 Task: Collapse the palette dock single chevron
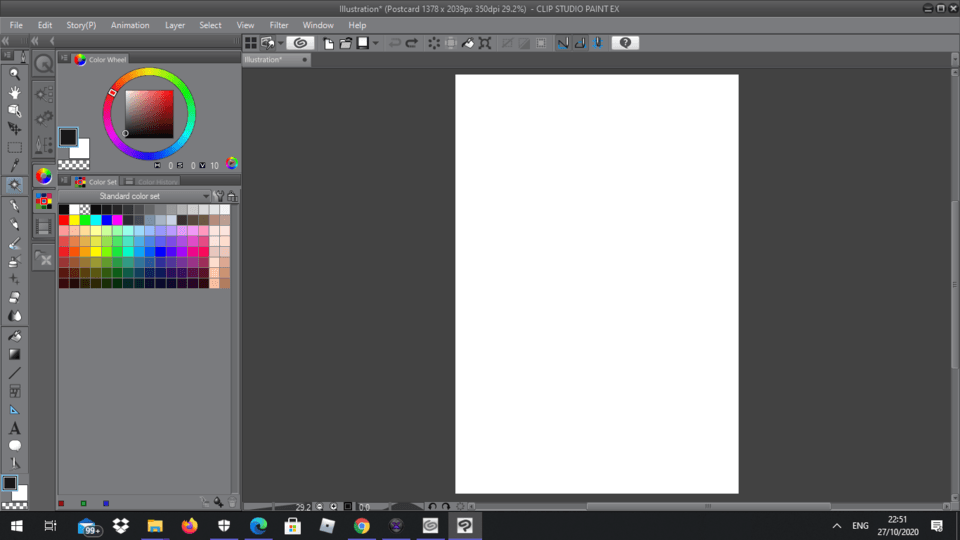click(52, 41)
